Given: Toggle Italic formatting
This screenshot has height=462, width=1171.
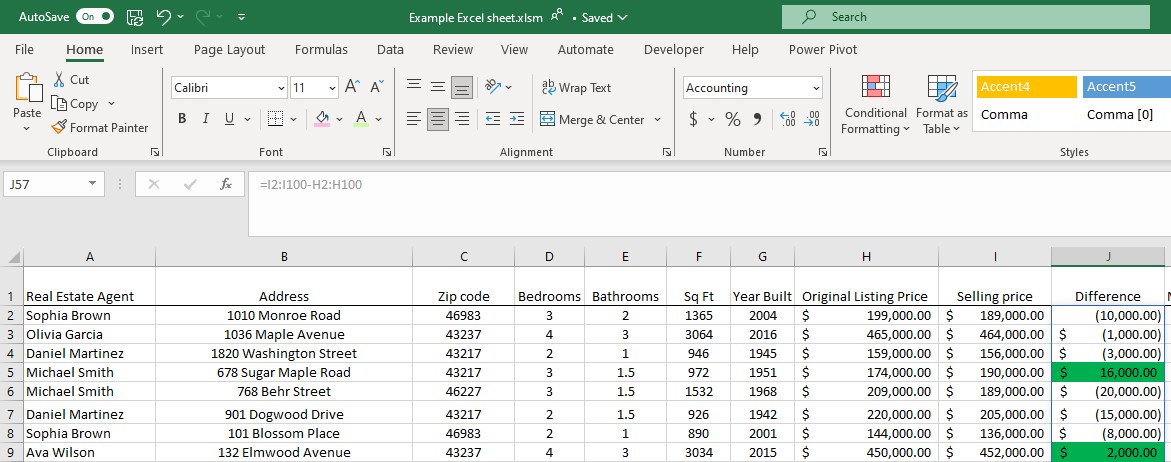Looking at the screenshot, I should click(206, 119).
